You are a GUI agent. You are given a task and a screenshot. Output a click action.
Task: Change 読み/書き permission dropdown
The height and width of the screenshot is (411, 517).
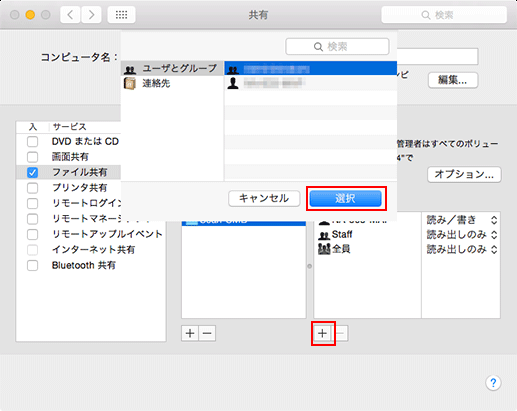[x=462, y=220]
